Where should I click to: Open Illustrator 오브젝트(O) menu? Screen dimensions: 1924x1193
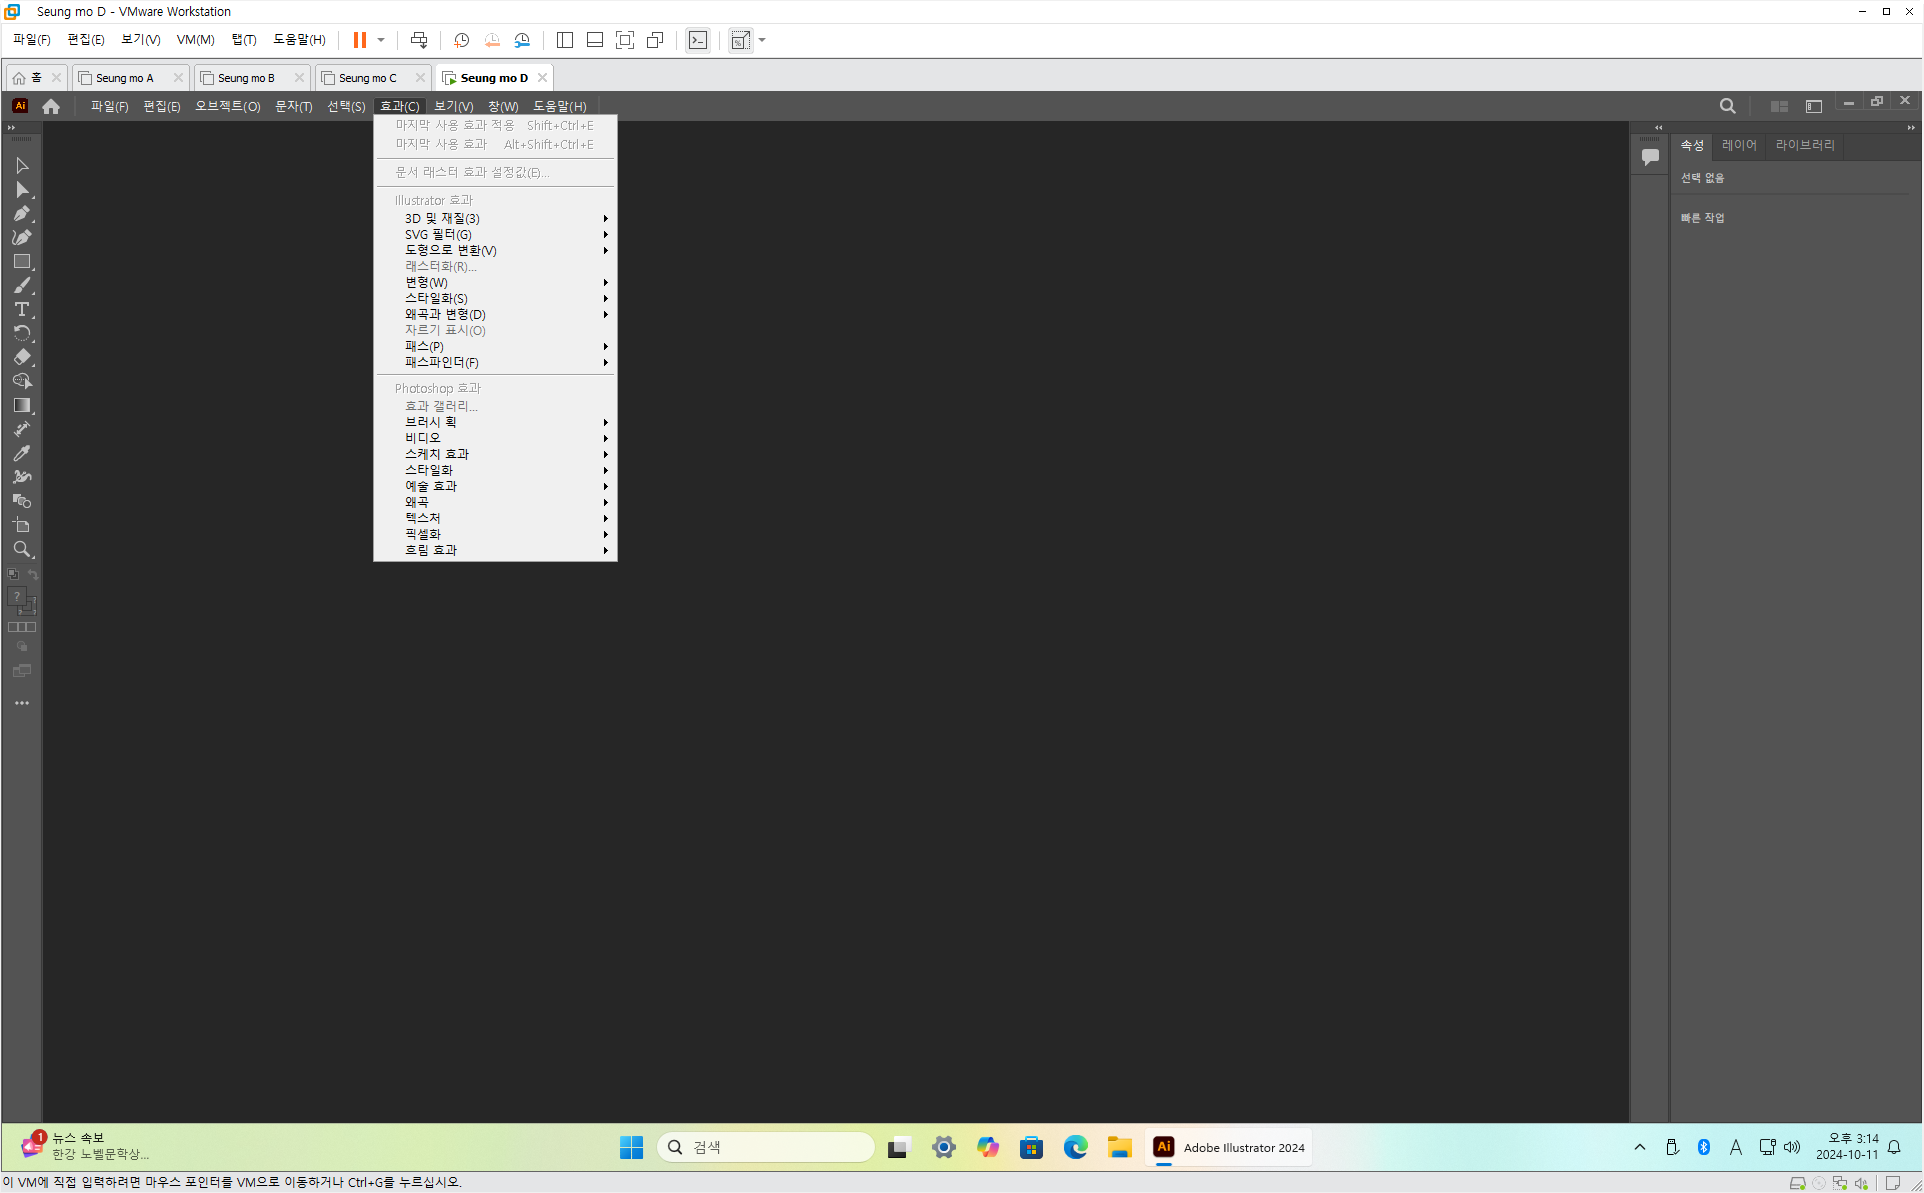pyautogui.click(x=227, y=106)
